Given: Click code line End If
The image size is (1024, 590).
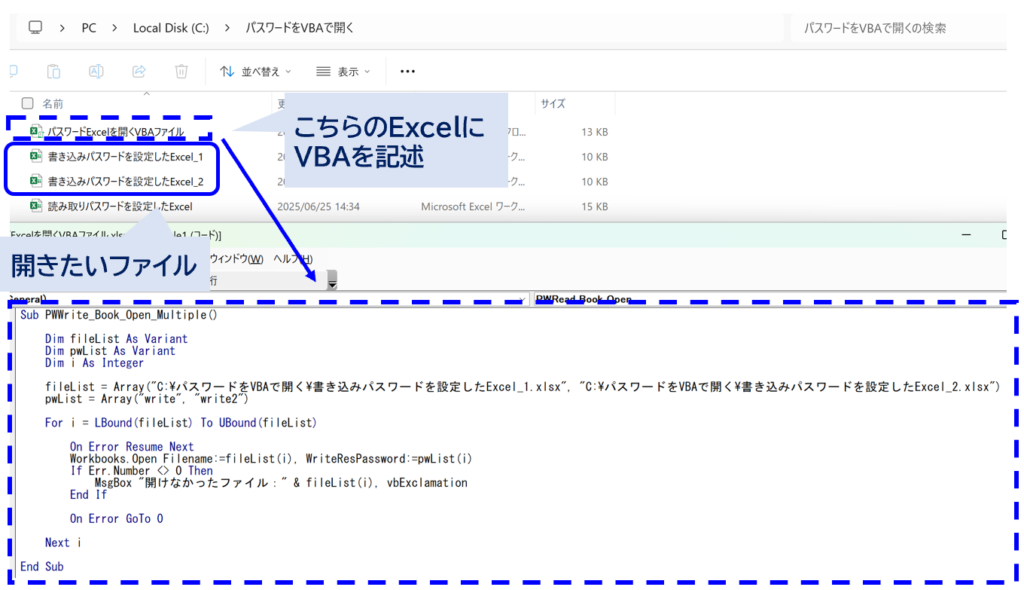Looking at the screenshot, I should pyautogui.click(x=88, y=495).
